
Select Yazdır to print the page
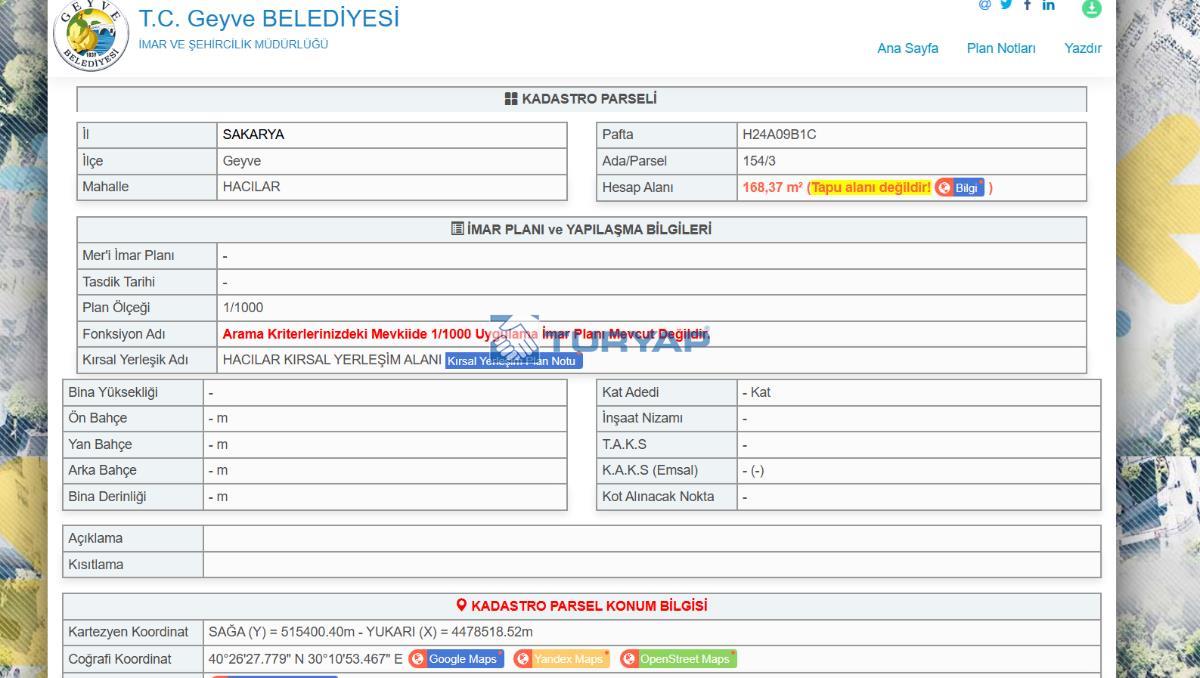point(1082,48)
